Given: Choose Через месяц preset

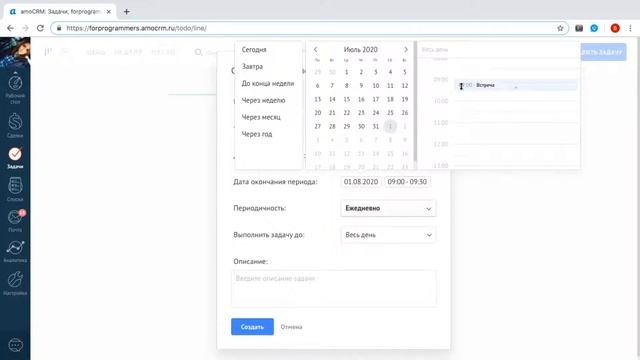Looking at the screenshot, I should coord(261,117).
